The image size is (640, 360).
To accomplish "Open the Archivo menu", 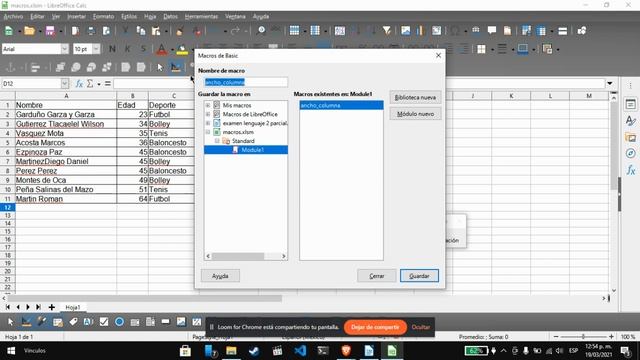I will pyautogui.click(x=13, y=16).
